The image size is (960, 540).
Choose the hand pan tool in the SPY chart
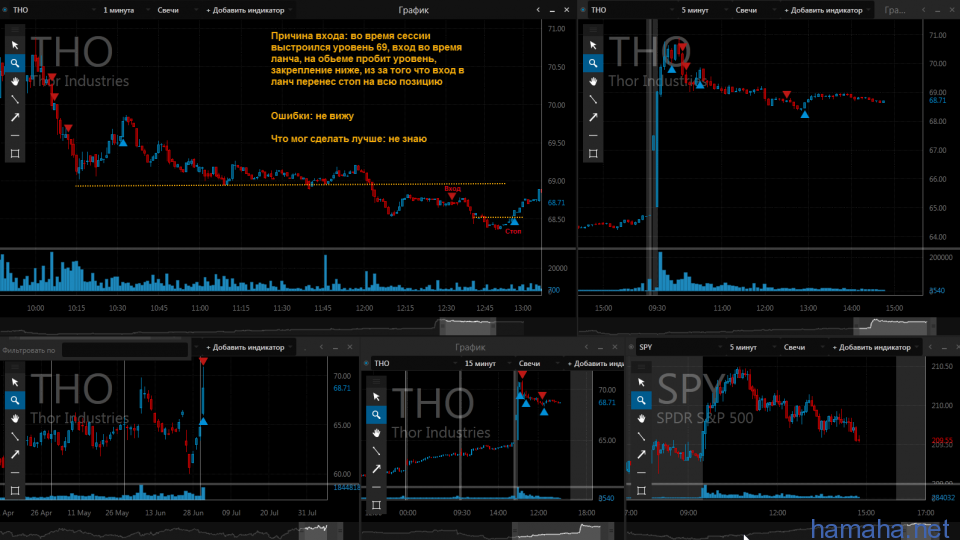pos(641,419)
